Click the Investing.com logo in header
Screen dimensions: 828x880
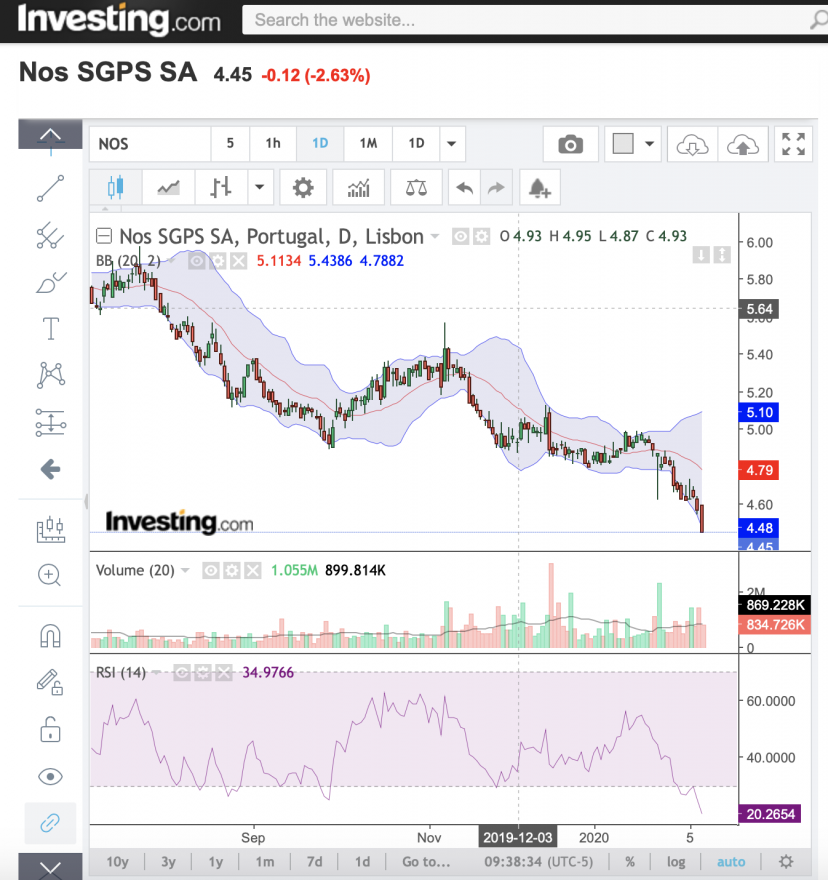point(119,20)
